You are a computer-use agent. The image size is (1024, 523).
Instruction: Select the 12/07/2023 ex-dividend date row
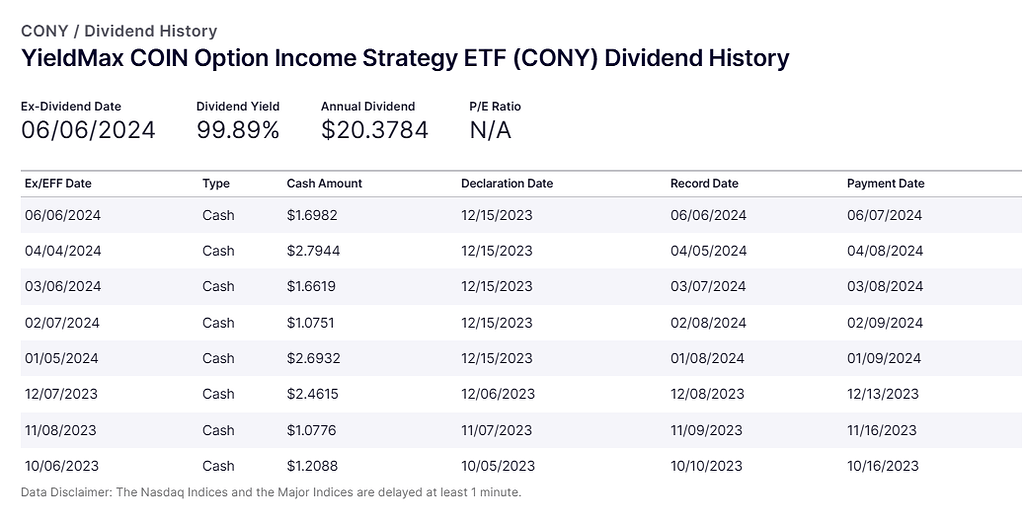click(x=62, y=394)
